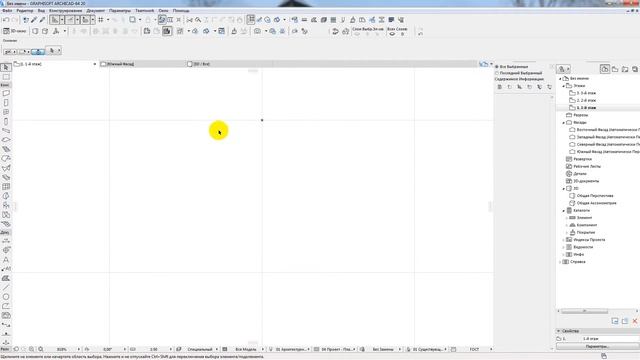Toggle grid snap icon in toolbar
Screen dimensions: 640x360
pyautogui.click(x=100, y=20)
